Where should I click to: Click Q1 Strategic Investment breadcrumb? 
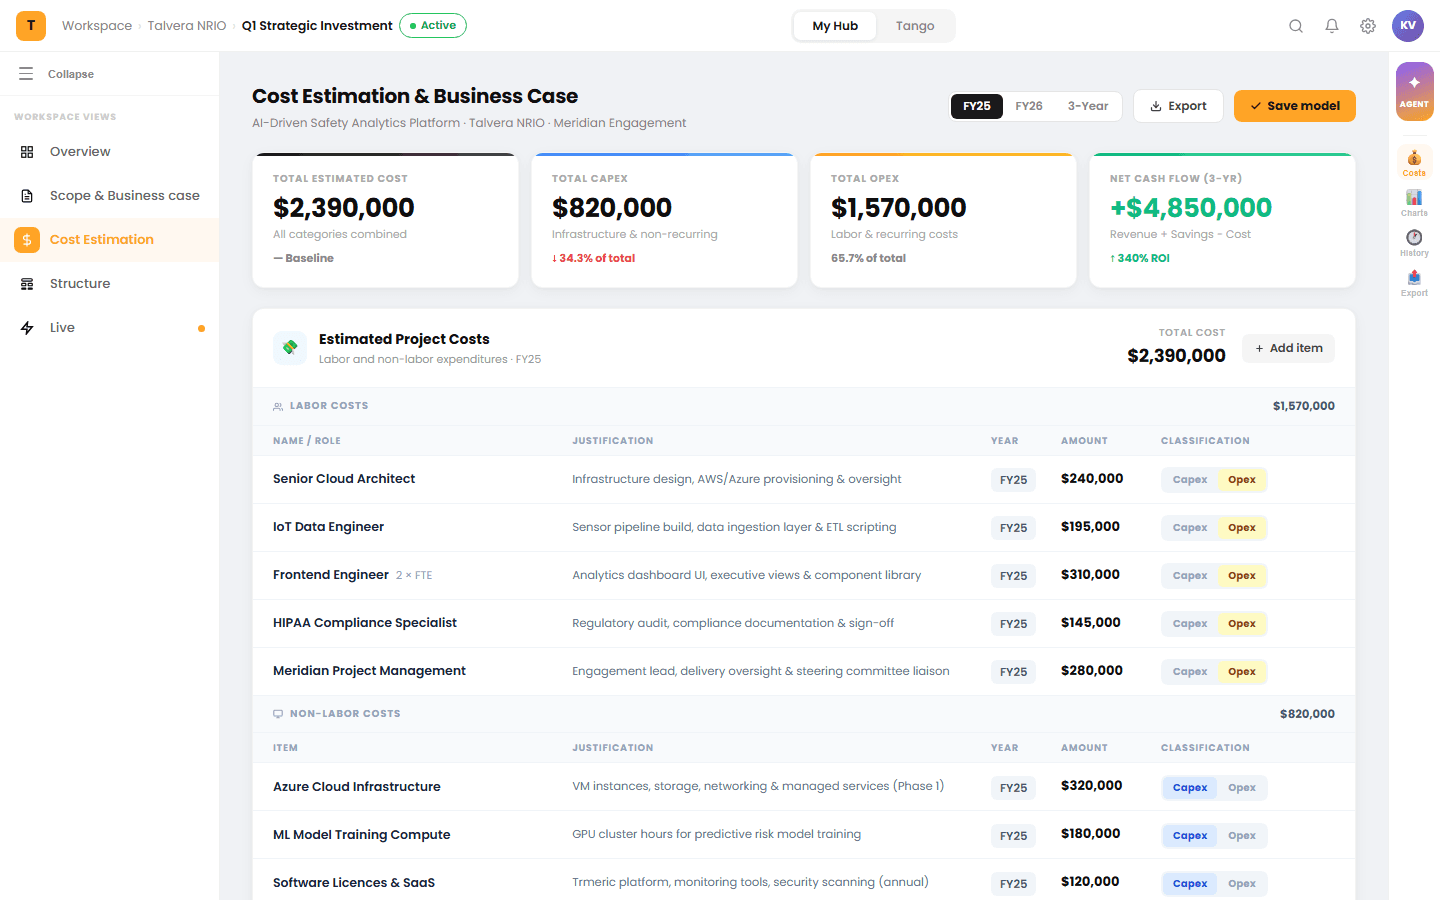pos(317,26)
